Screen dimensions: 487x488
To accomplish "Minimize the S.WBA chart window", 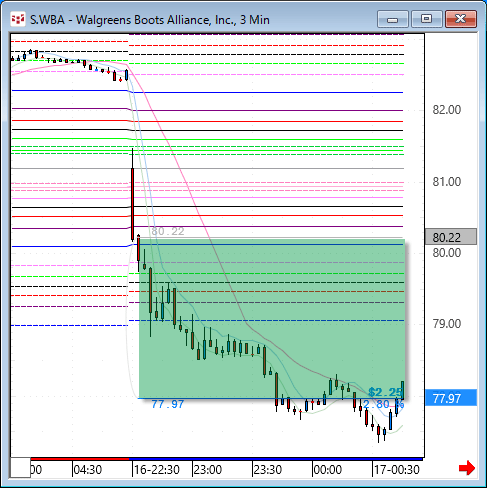I will 393,19.
